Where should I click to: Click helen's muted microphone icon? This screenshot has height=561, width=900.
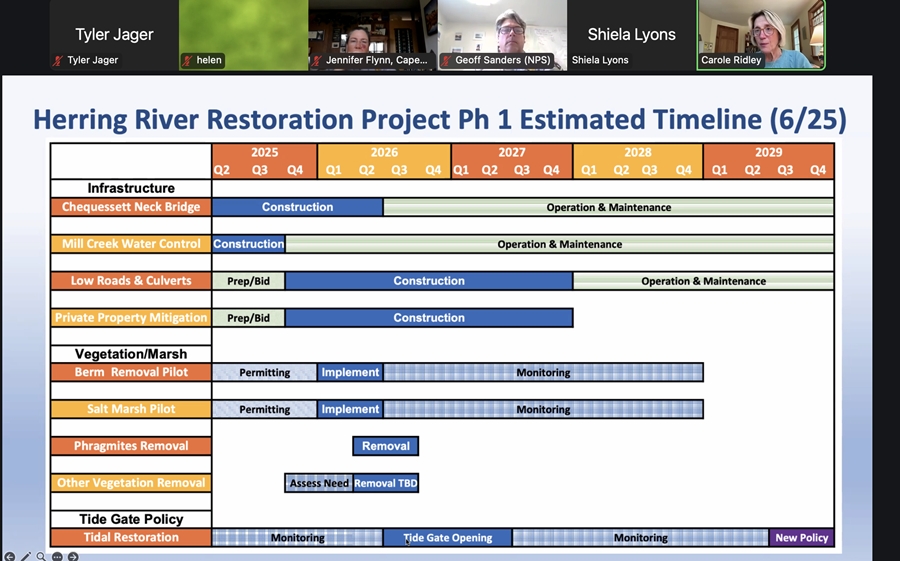187,60
